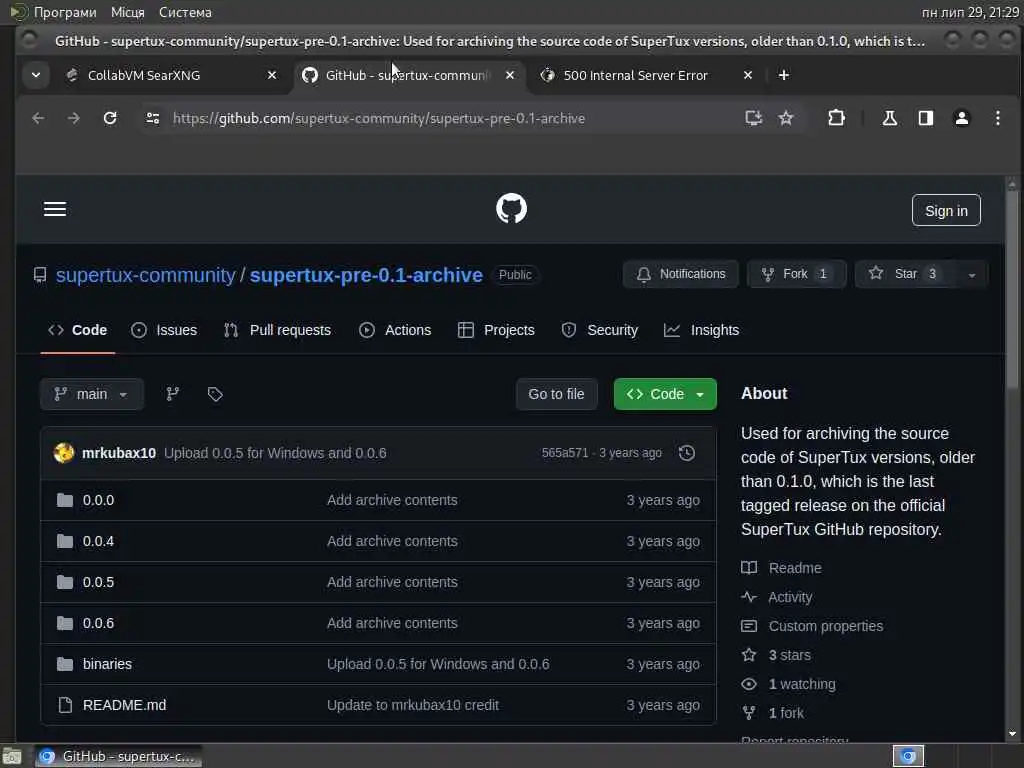This screenshot has height=768, width=1024.
Task: Open browser extensions puzzle icon
Action: pyautogui.click(x=836, y=118)
